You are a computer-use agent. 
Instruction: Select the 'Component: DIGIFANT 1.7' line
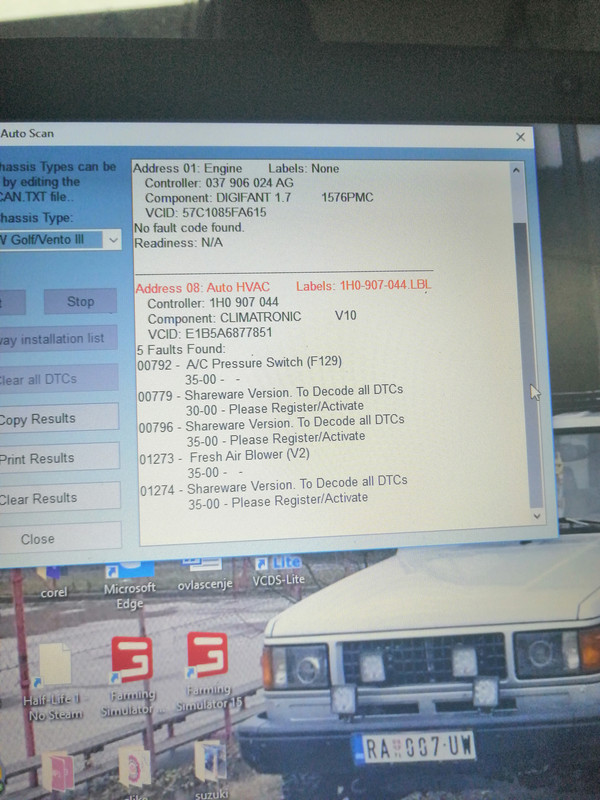(x=259, y=197)
